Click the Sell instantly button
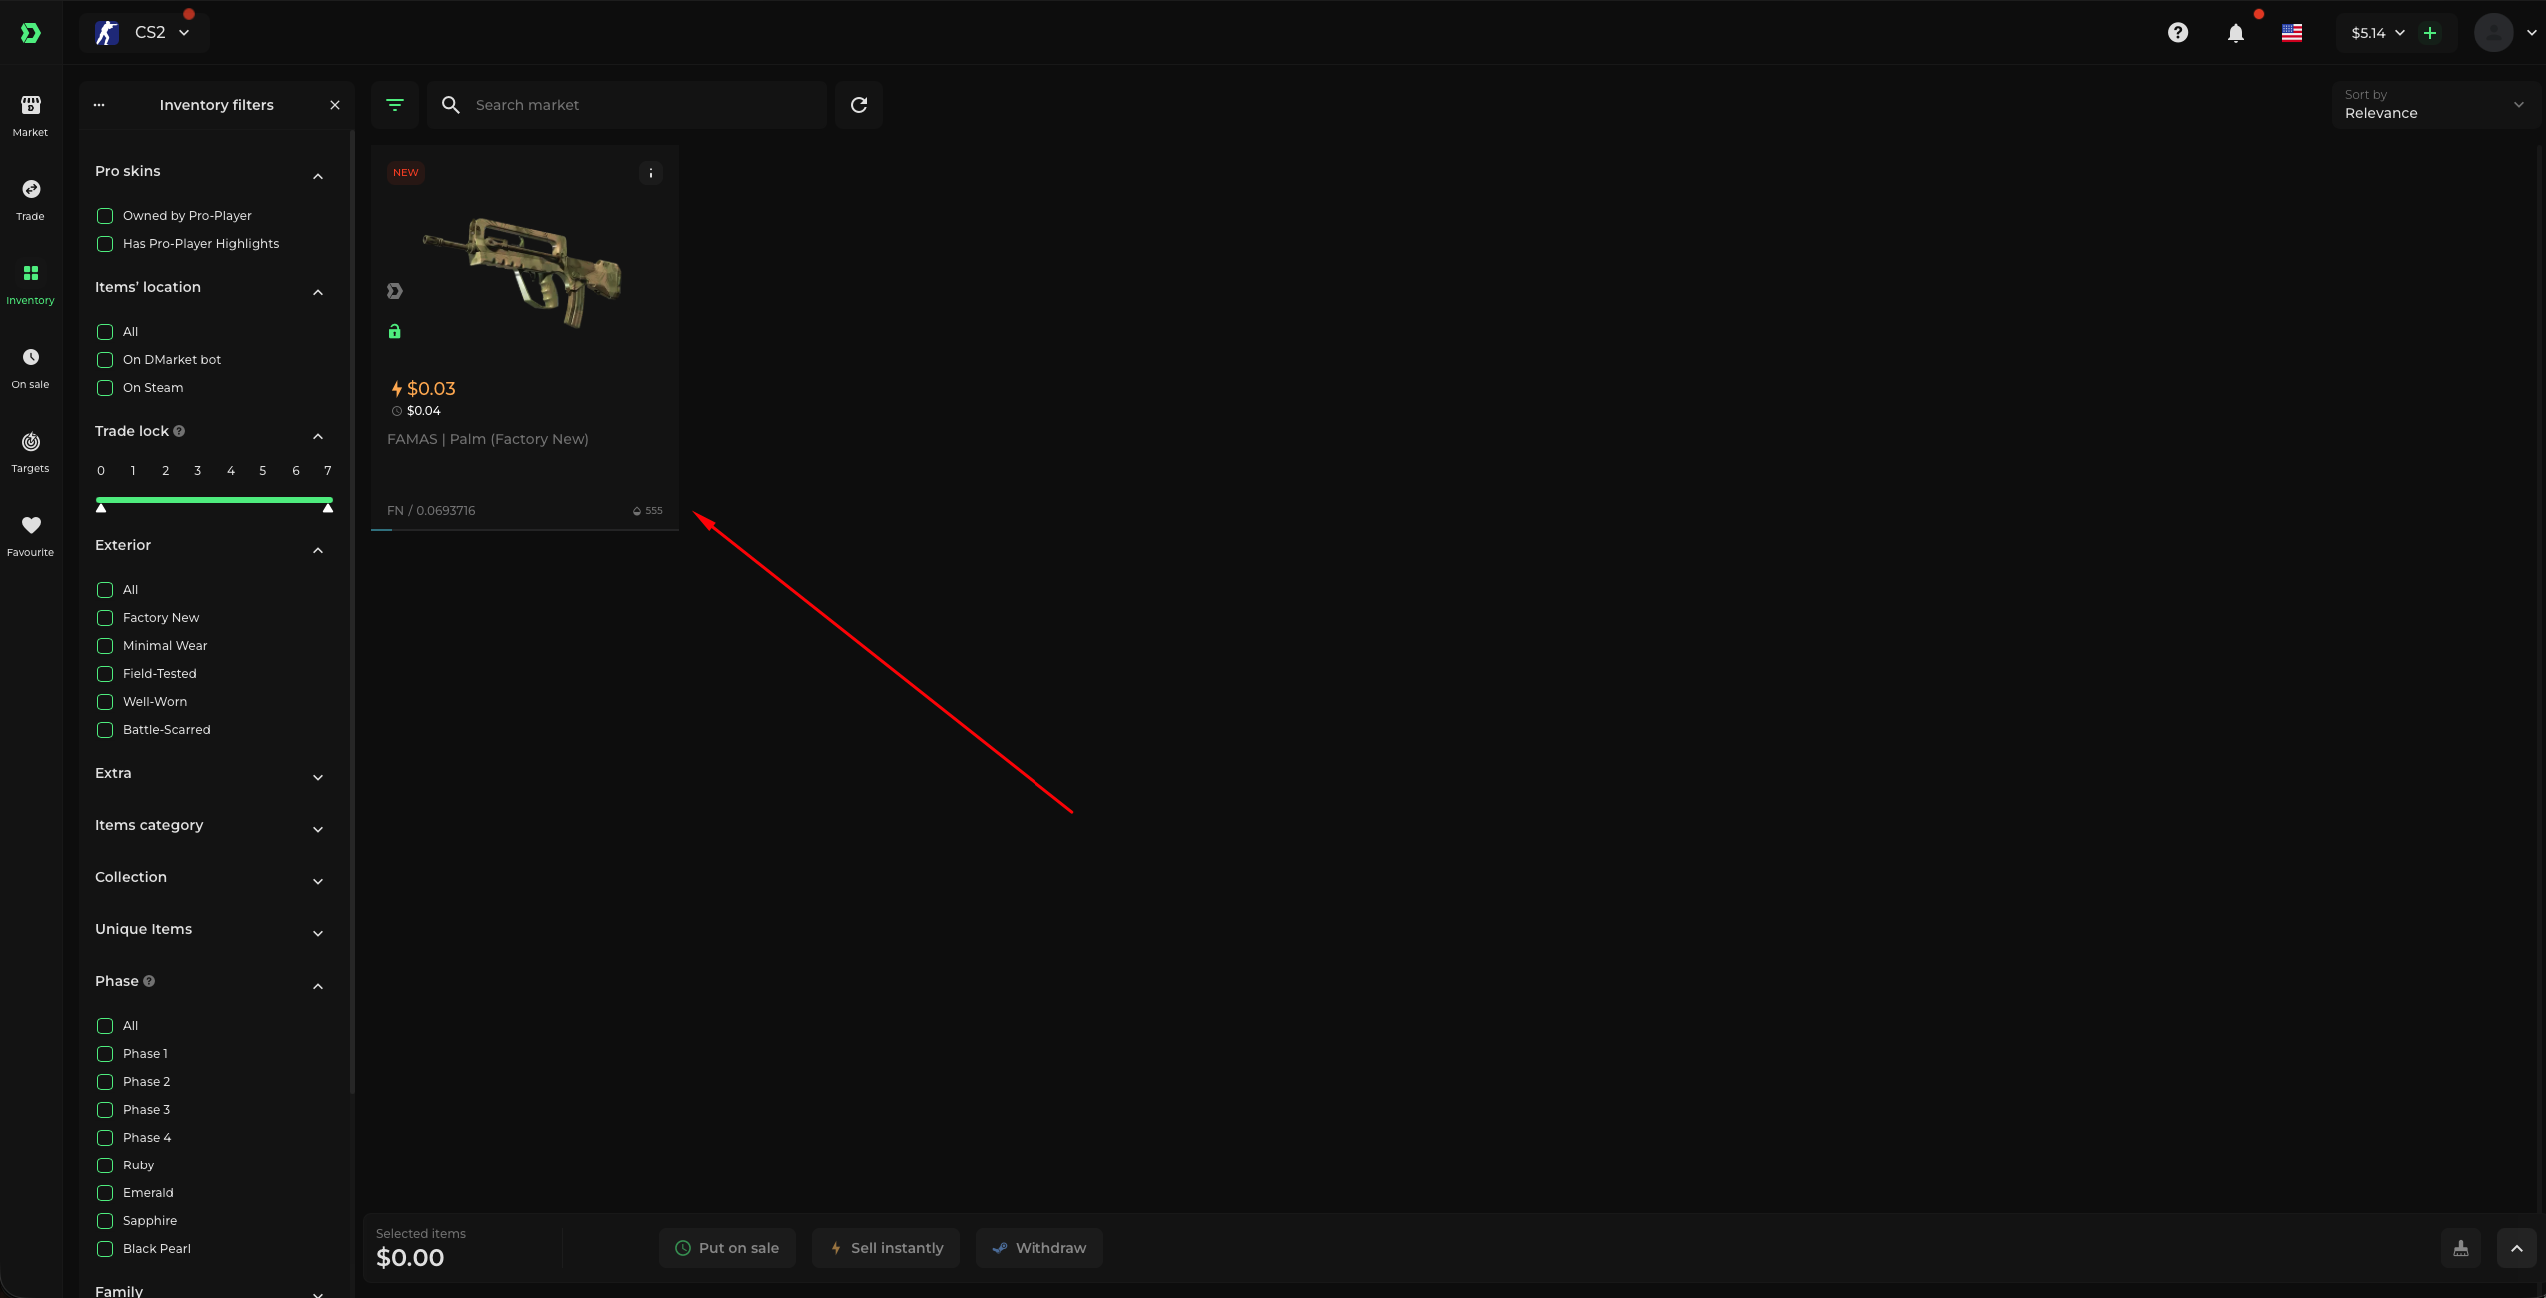Viewport: 2546px width, 1298px height. tap(886, 1248)
